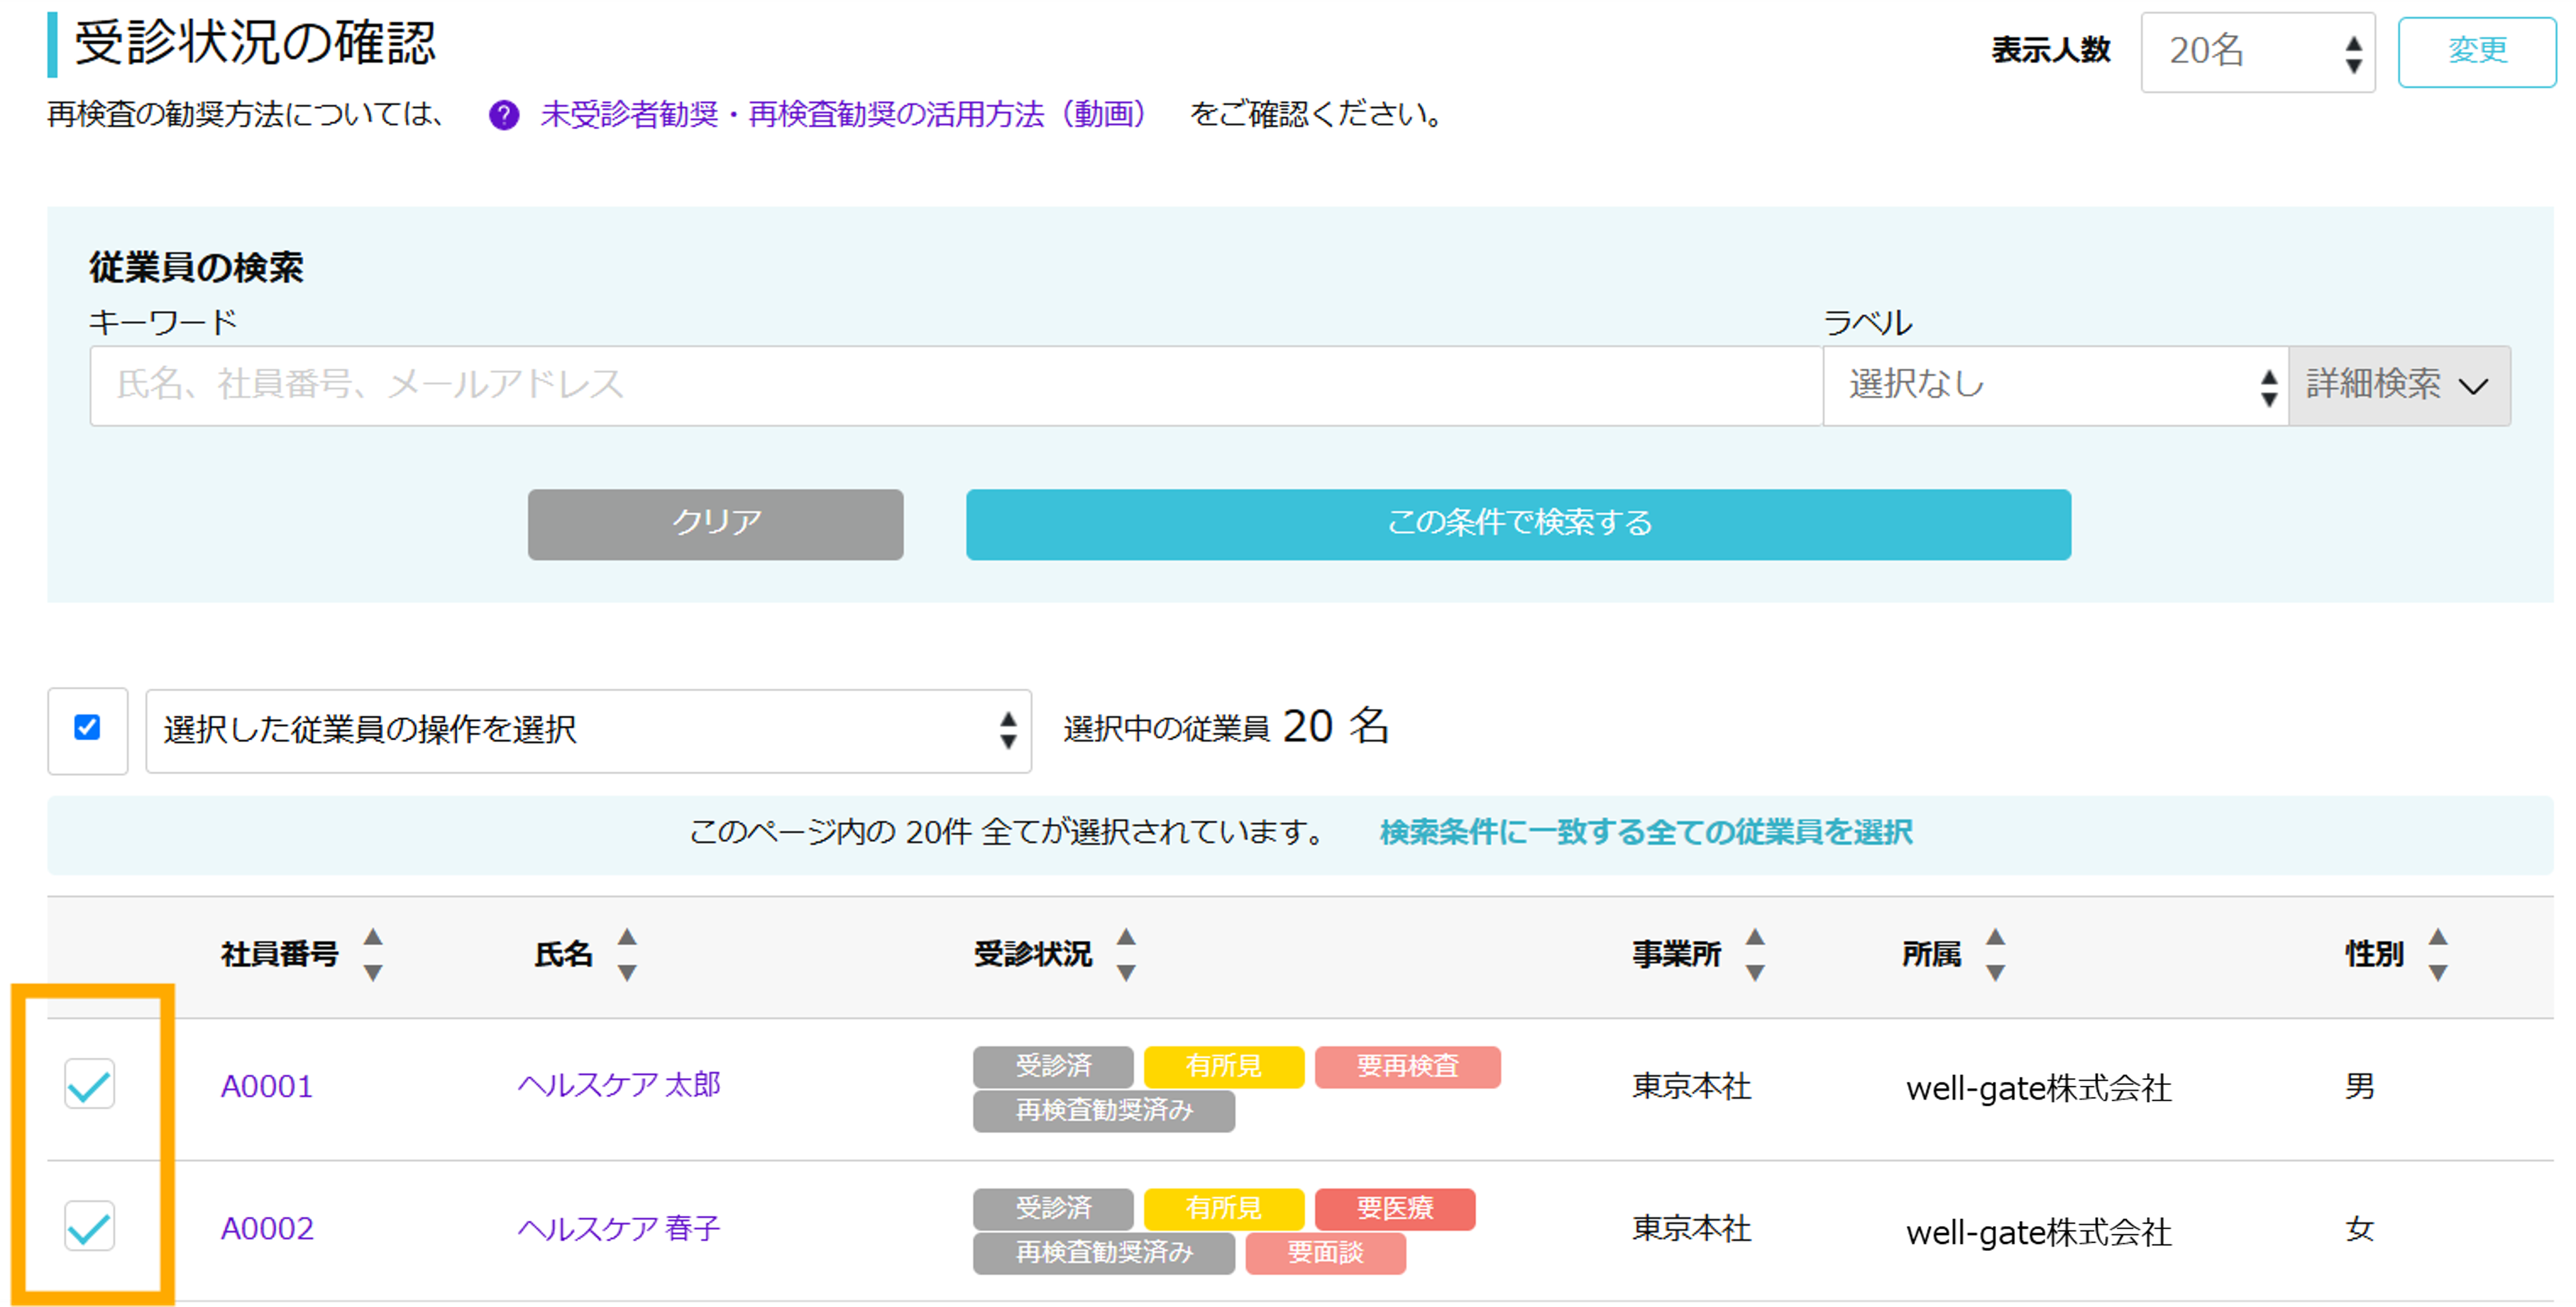Sort table by 事業所 column arrows

pos(1755,954)
